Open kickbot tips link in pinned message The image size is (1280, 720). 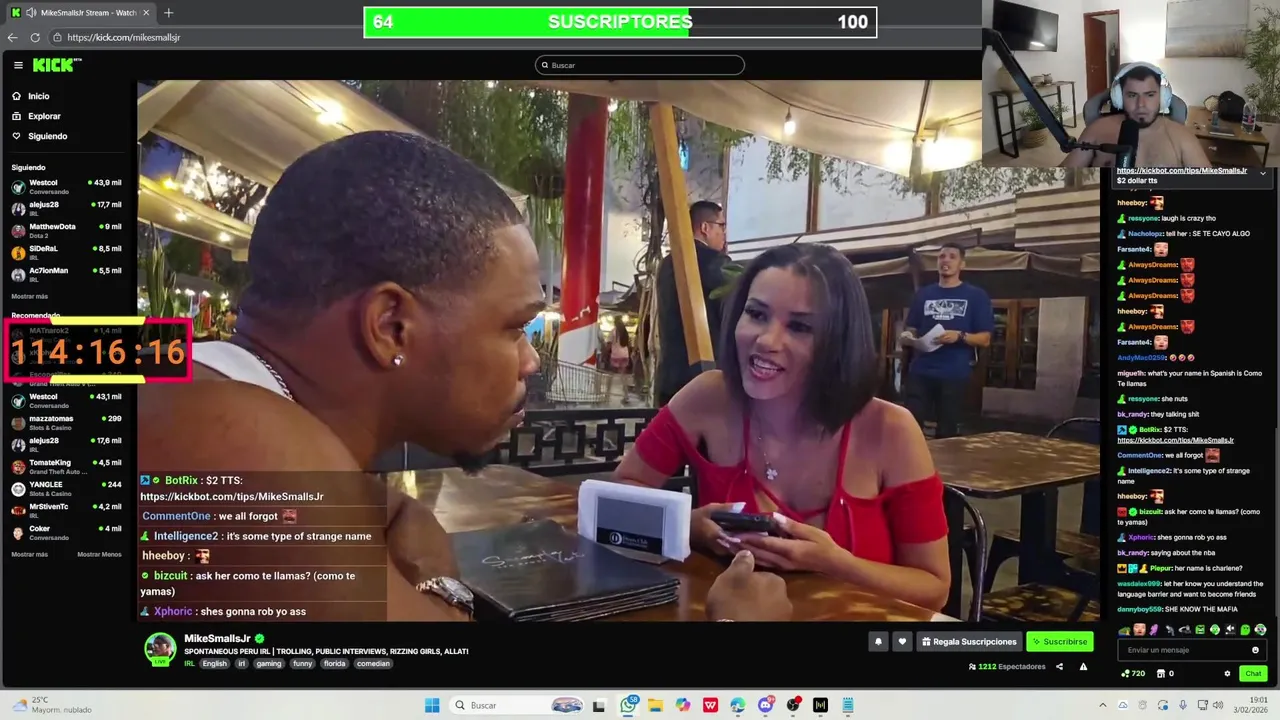1181,171
